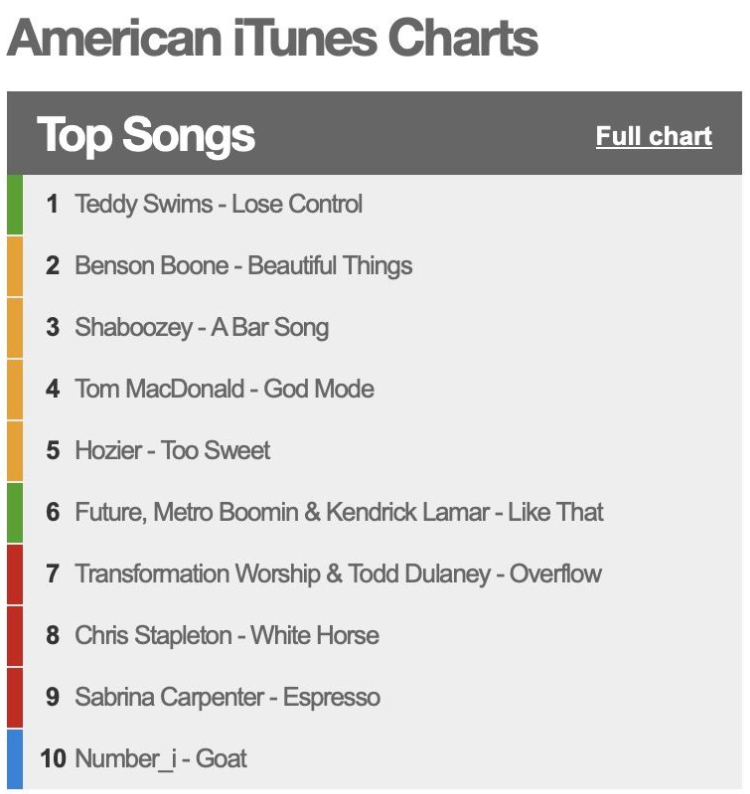Select Benson Boone - Beautiful Things
The height and width of the screenshot is (794, 750).
point(243,266)
